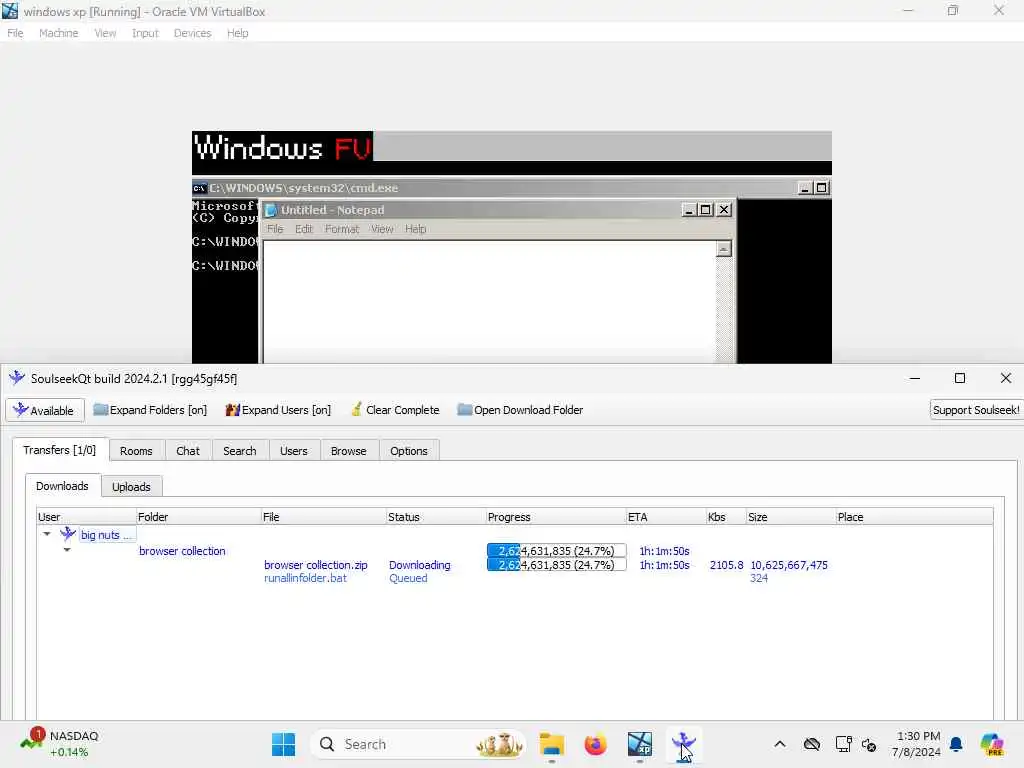This screenshot has width=1024, height=768.
Task: Open the Windows Start menu
Action: click(283, 744)
